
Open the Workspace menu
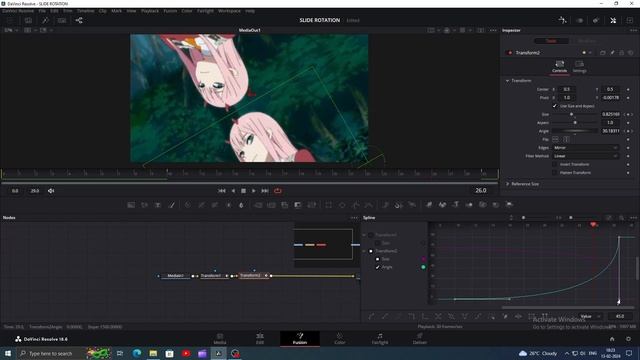click(229, 11)
